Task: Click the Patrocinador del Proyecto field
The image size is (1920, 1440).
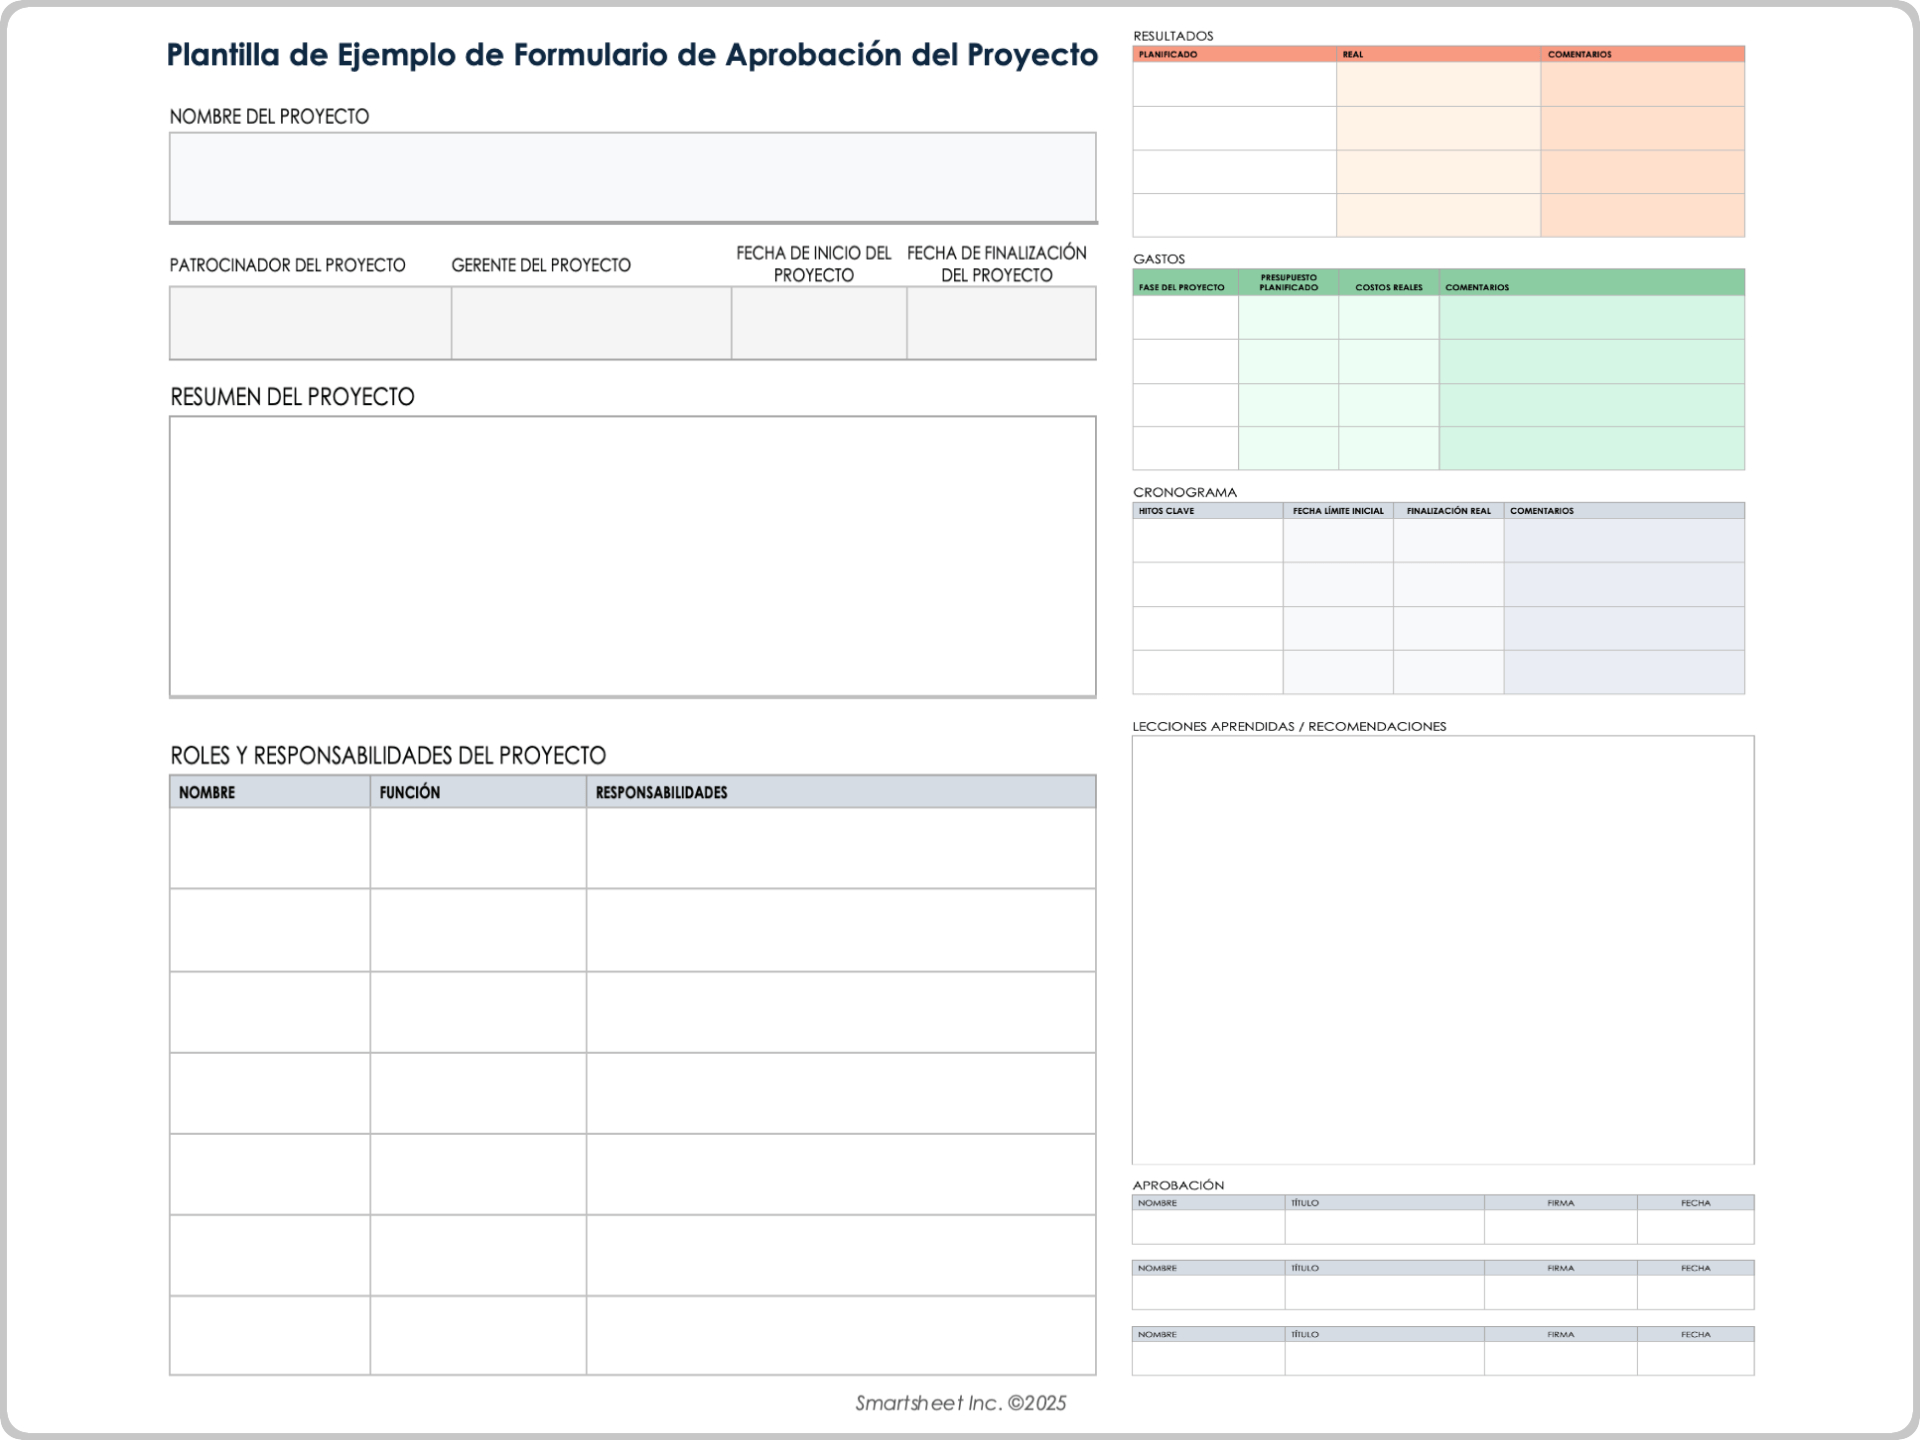Action: pos(310,323)
